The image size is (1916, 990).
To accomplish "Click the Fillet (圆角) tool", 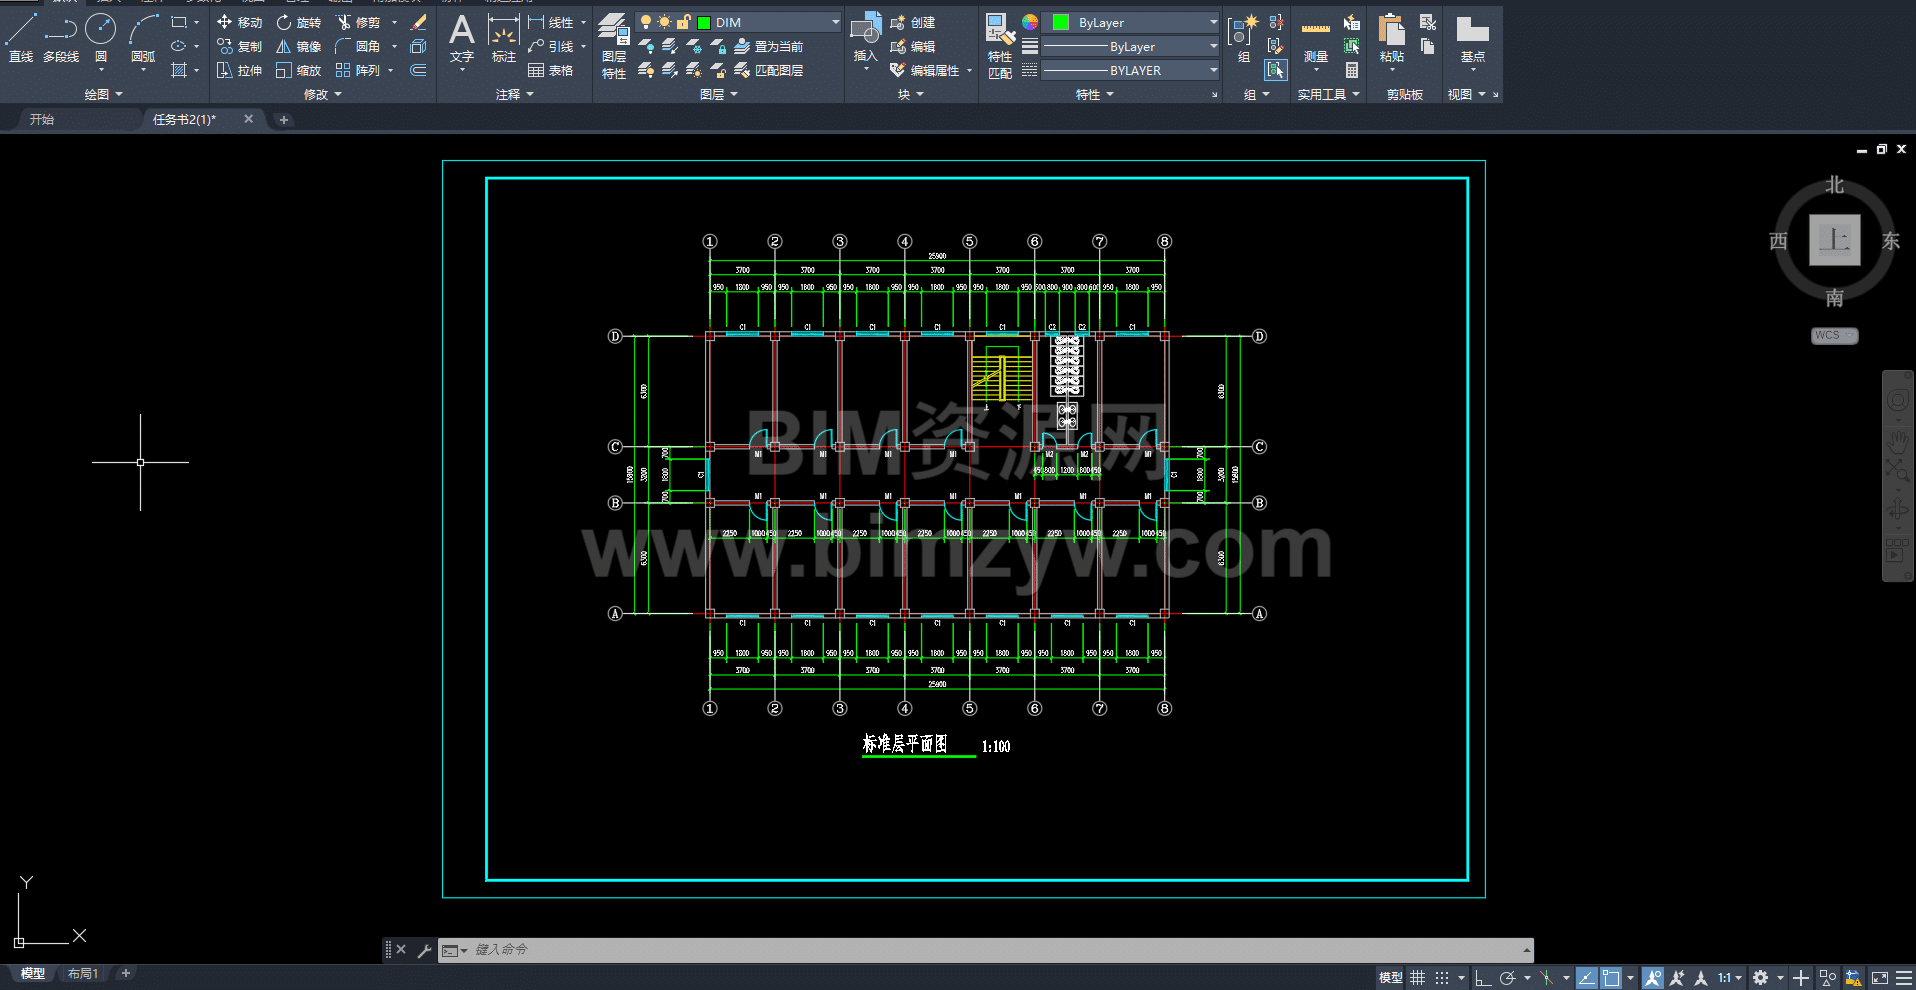I will [x=358, y=46].
